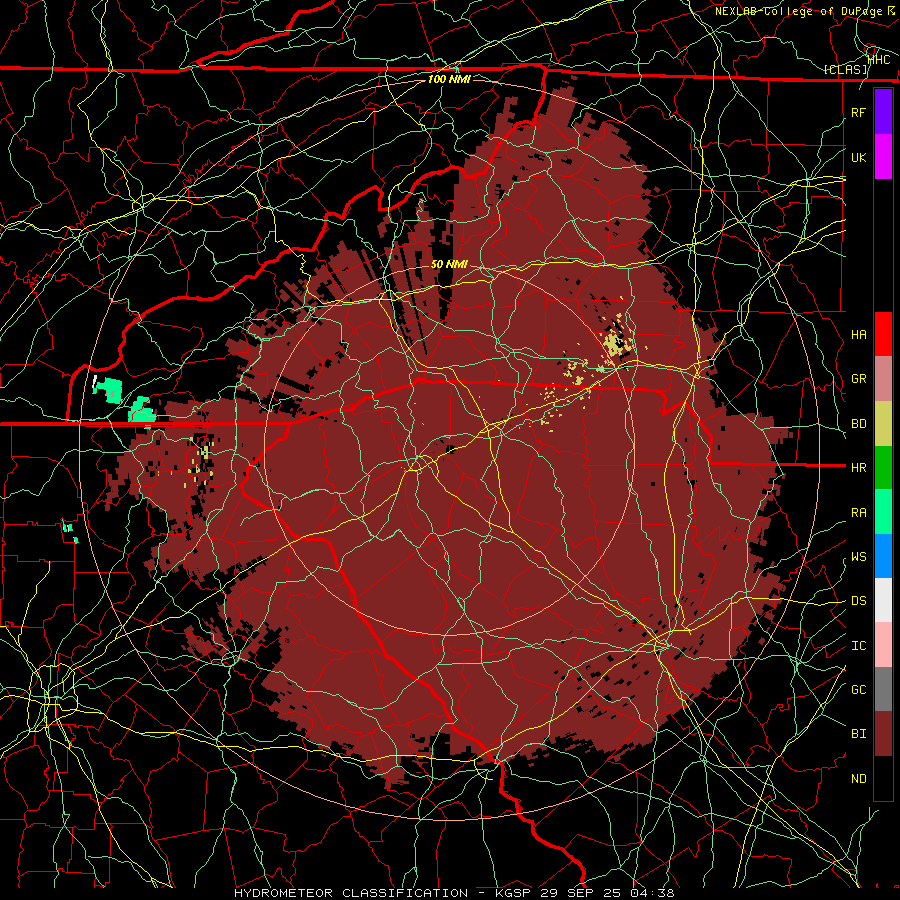Click the HHC product label
This screenshot has height=900, width=900.
tap(879, 59)
